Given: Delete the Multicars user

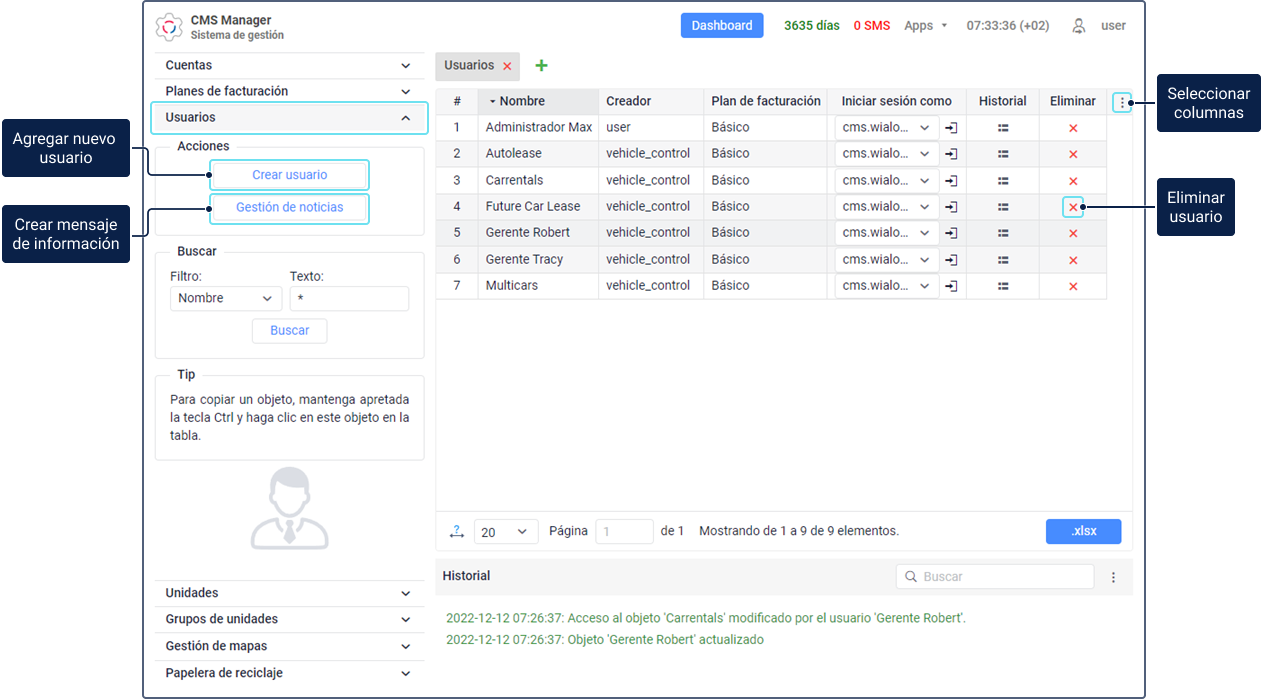Looking at the screenshot, I should (1073, 286).
